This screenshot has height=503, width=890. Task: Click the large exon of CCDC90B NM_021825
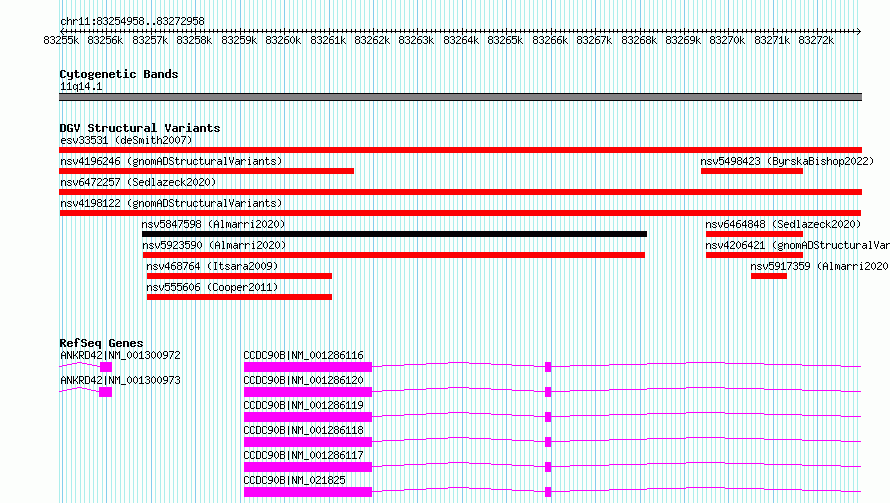click(x=308, y=492)
